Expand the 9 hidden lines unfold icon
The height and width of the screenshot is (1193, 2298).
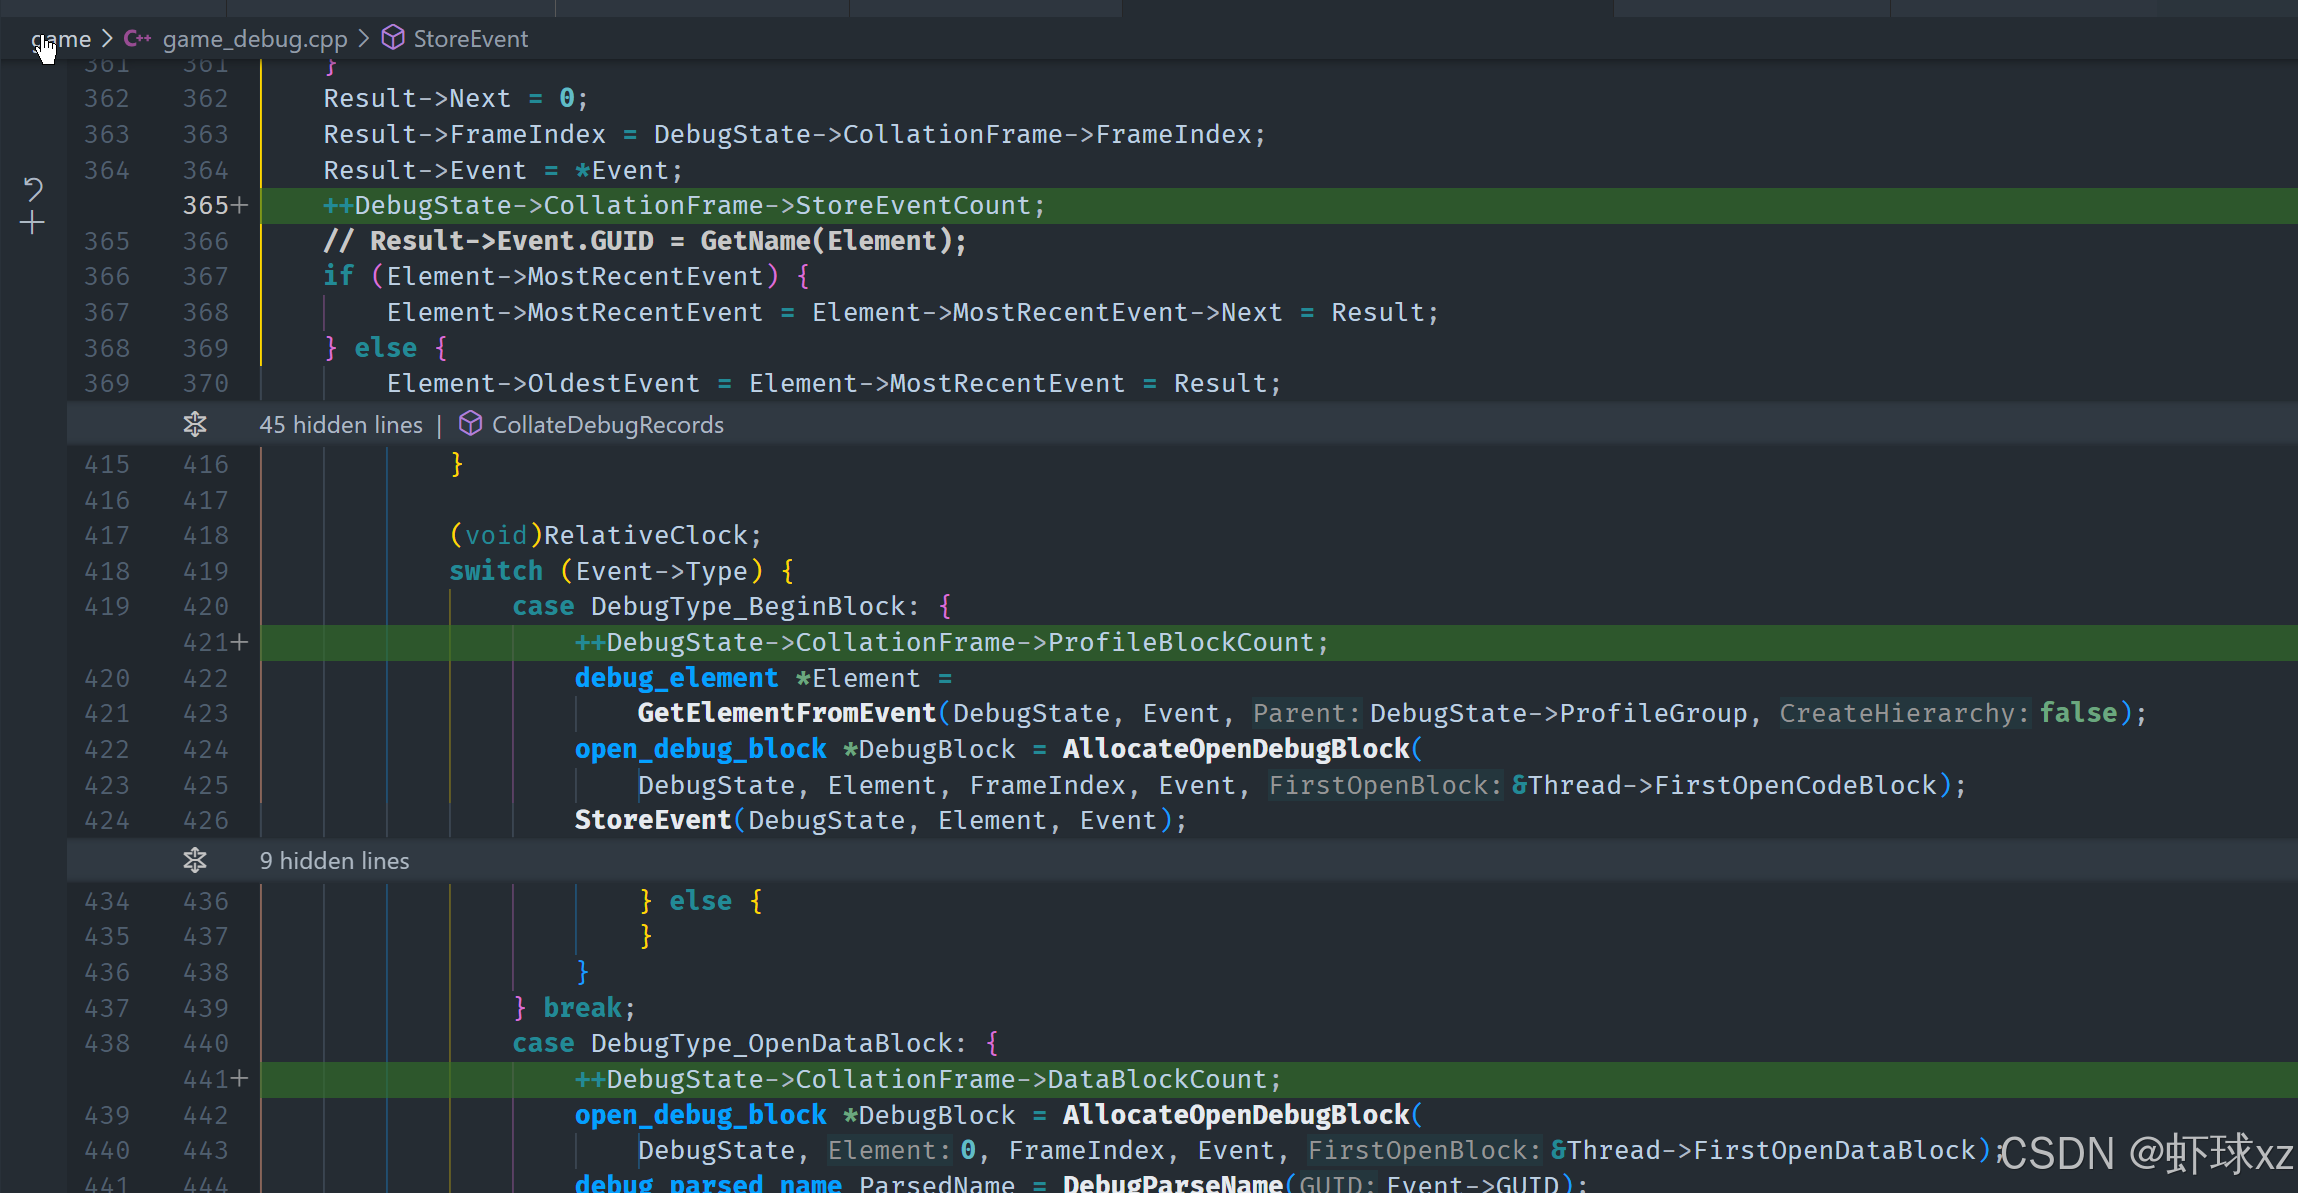(195, 861)
